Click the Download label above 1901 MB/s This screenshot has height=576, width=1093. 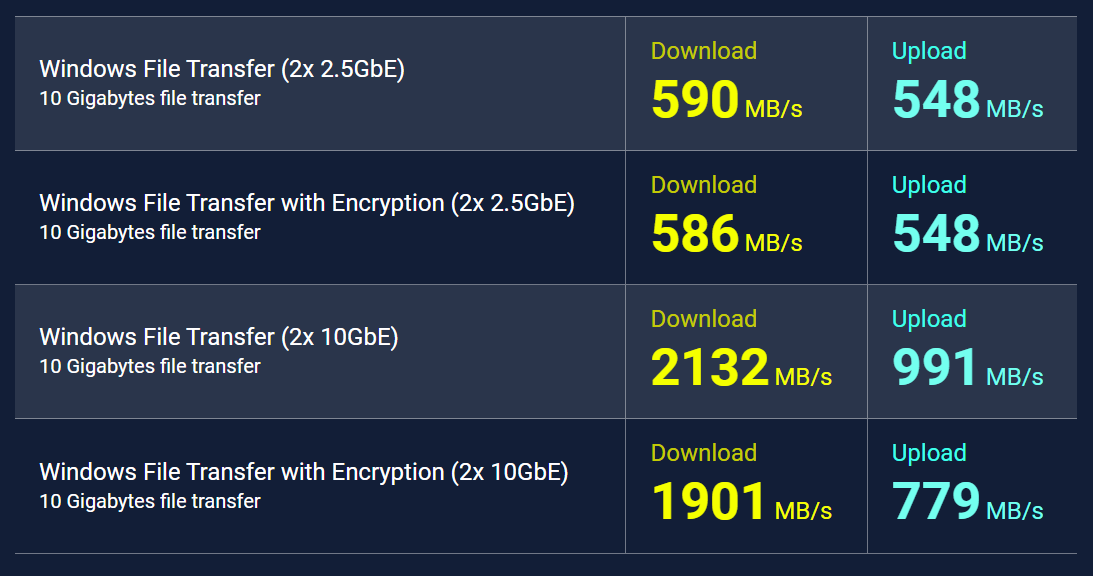coord(703,453)
